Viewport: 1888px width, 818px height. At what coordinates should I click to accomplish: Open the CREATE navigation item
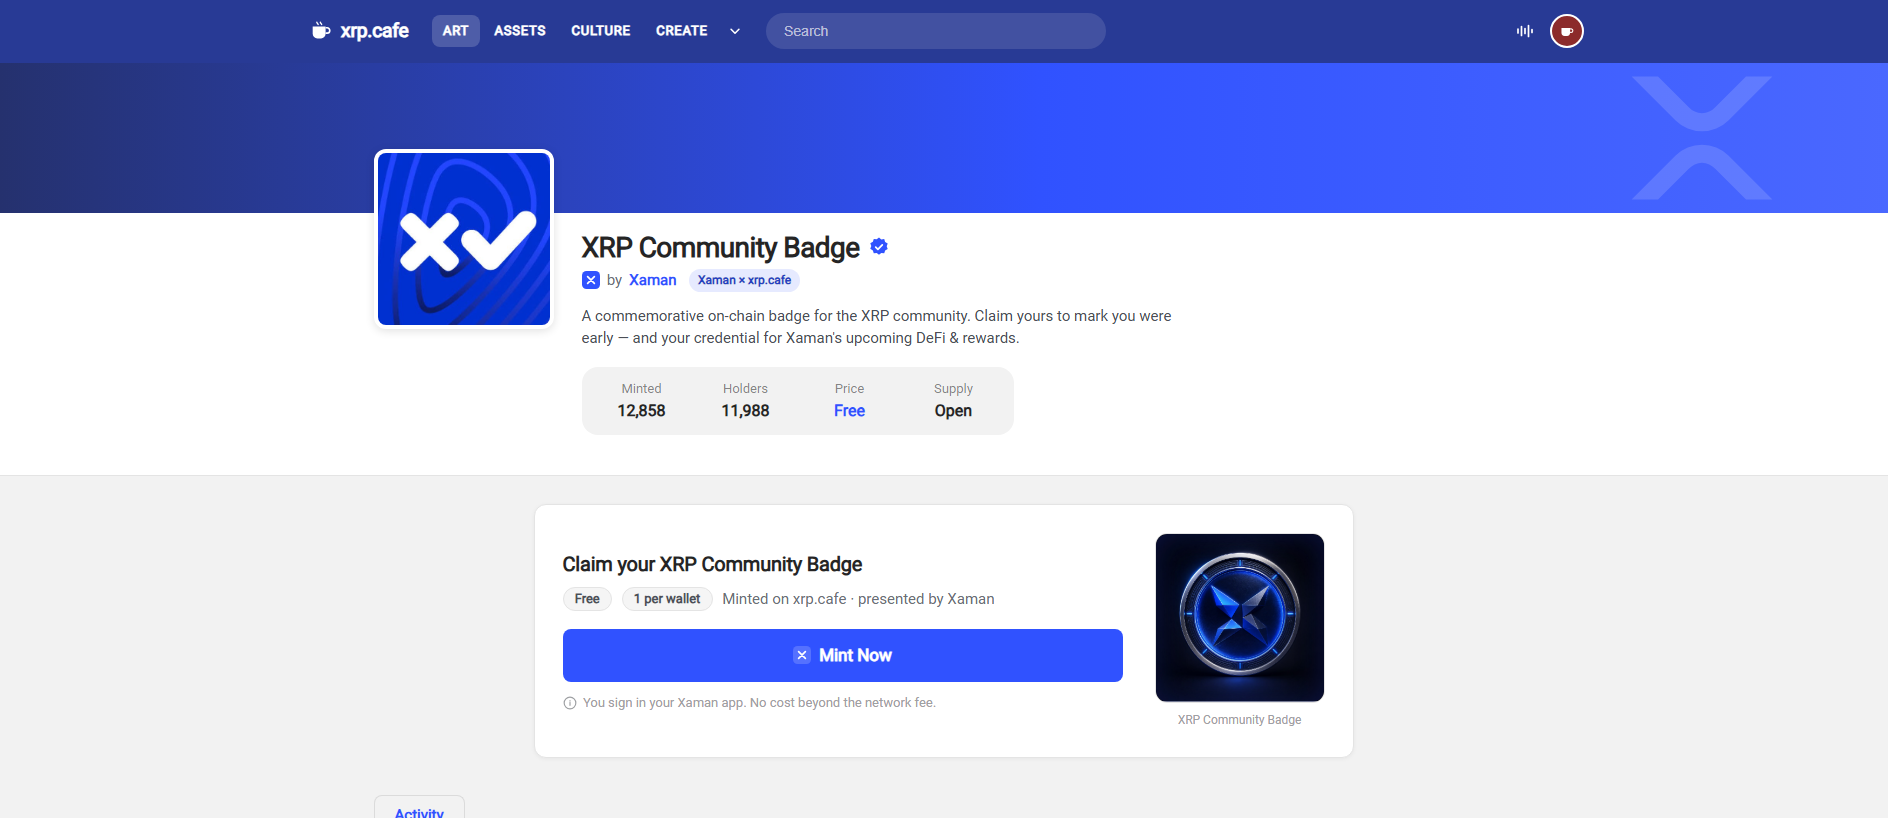682,31
